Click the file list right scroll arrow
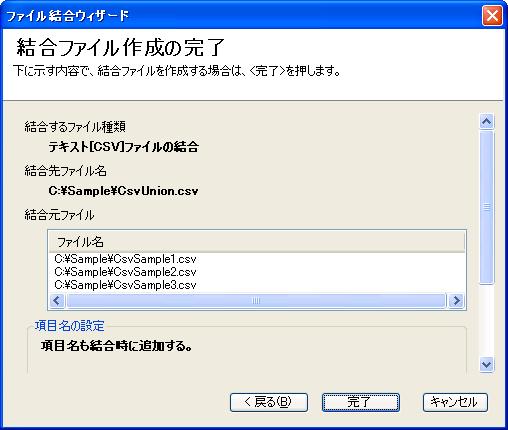Viewport: 508px width, 430px height. [x=456, y=301]
